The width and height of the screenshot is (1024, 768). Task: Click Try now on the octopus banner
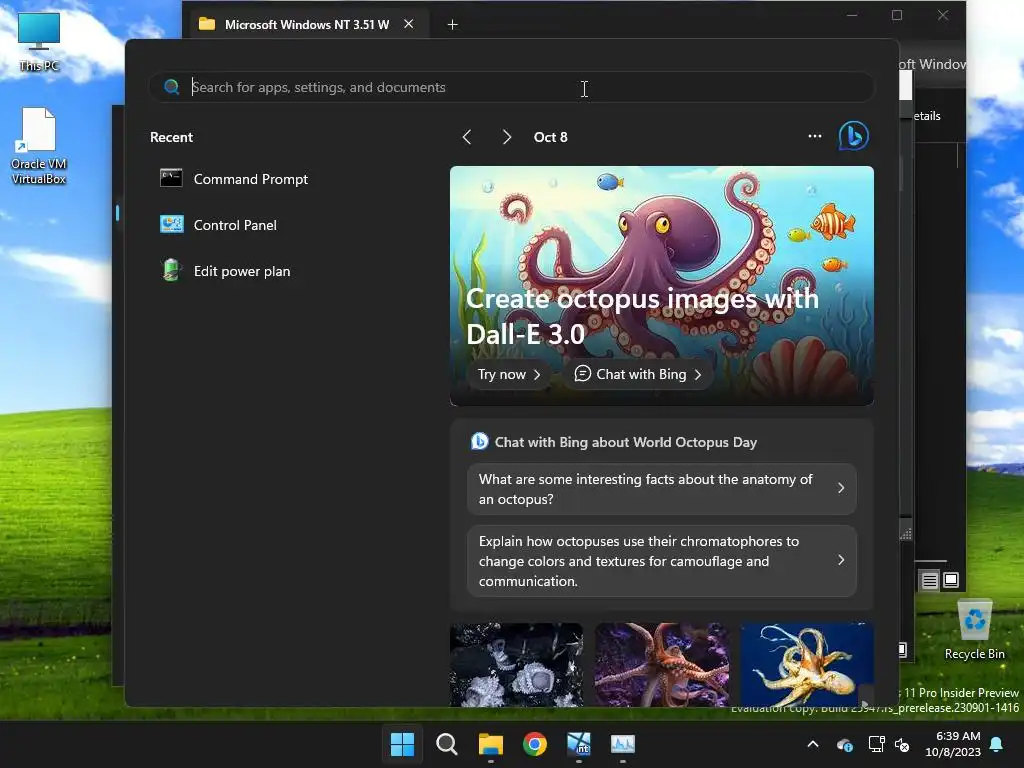point(509,374)
